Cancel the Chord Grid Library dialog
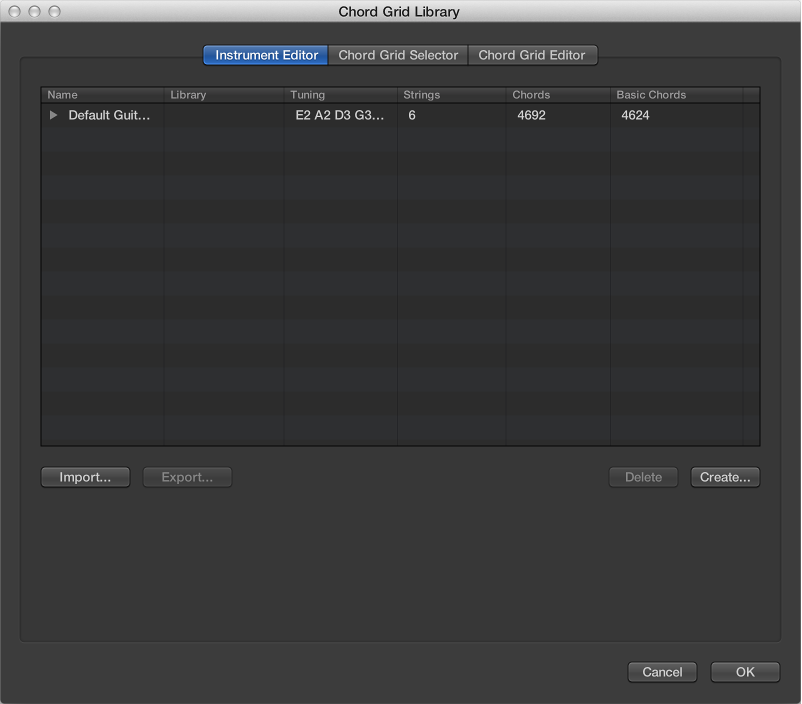The height and width of the screenshot is (704, 802). pyautogui.click(x=662, y=672)
